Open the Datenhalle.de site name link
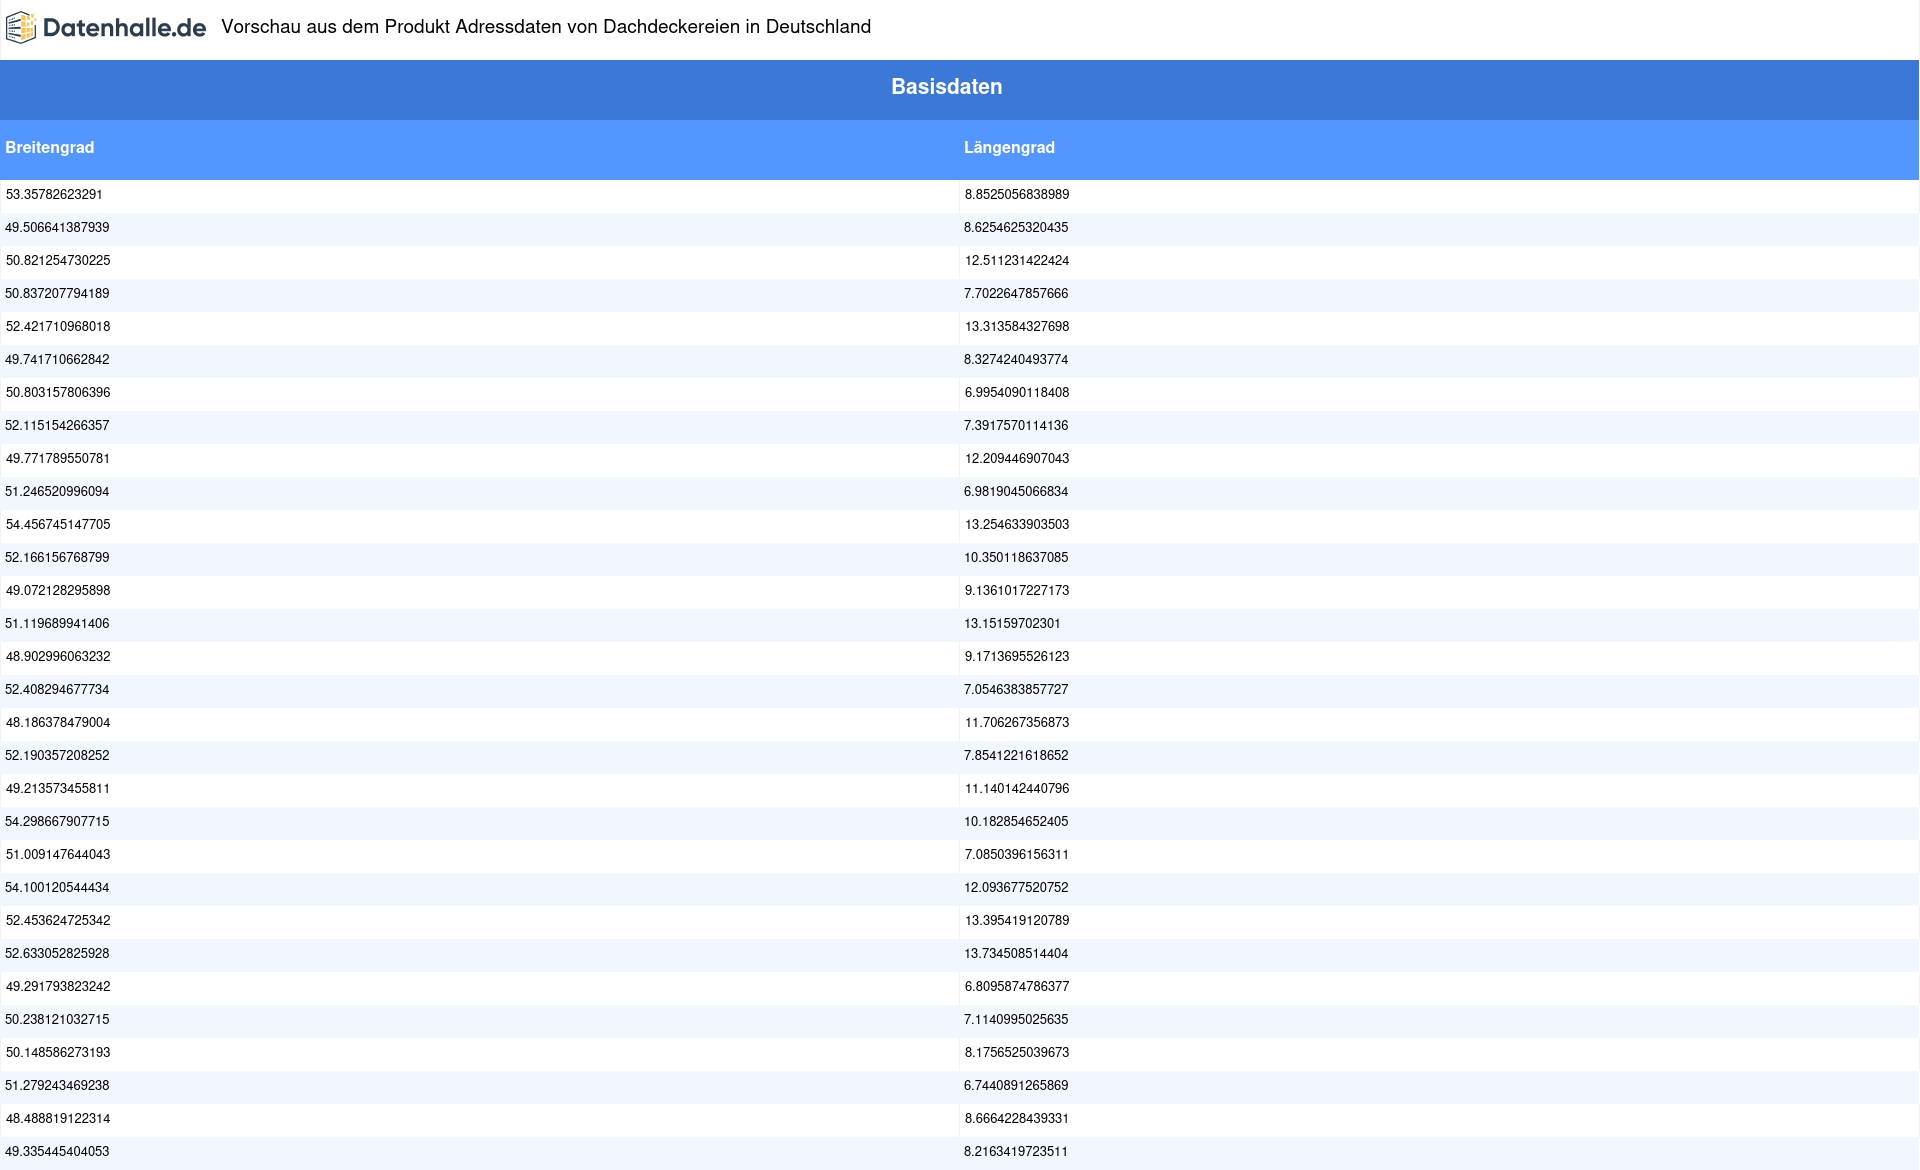Screen dimensions: 1920x1170 124,28
